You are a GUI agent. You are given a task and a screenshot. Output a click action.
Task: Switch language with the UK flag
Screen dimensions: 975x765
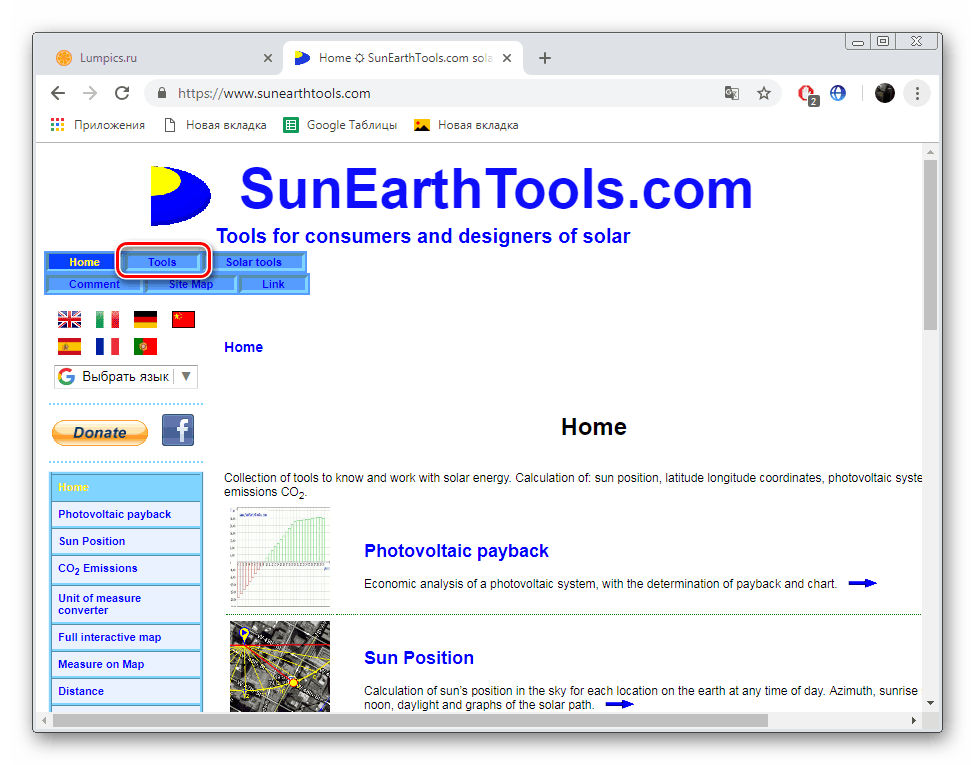[x=69, y=319]
